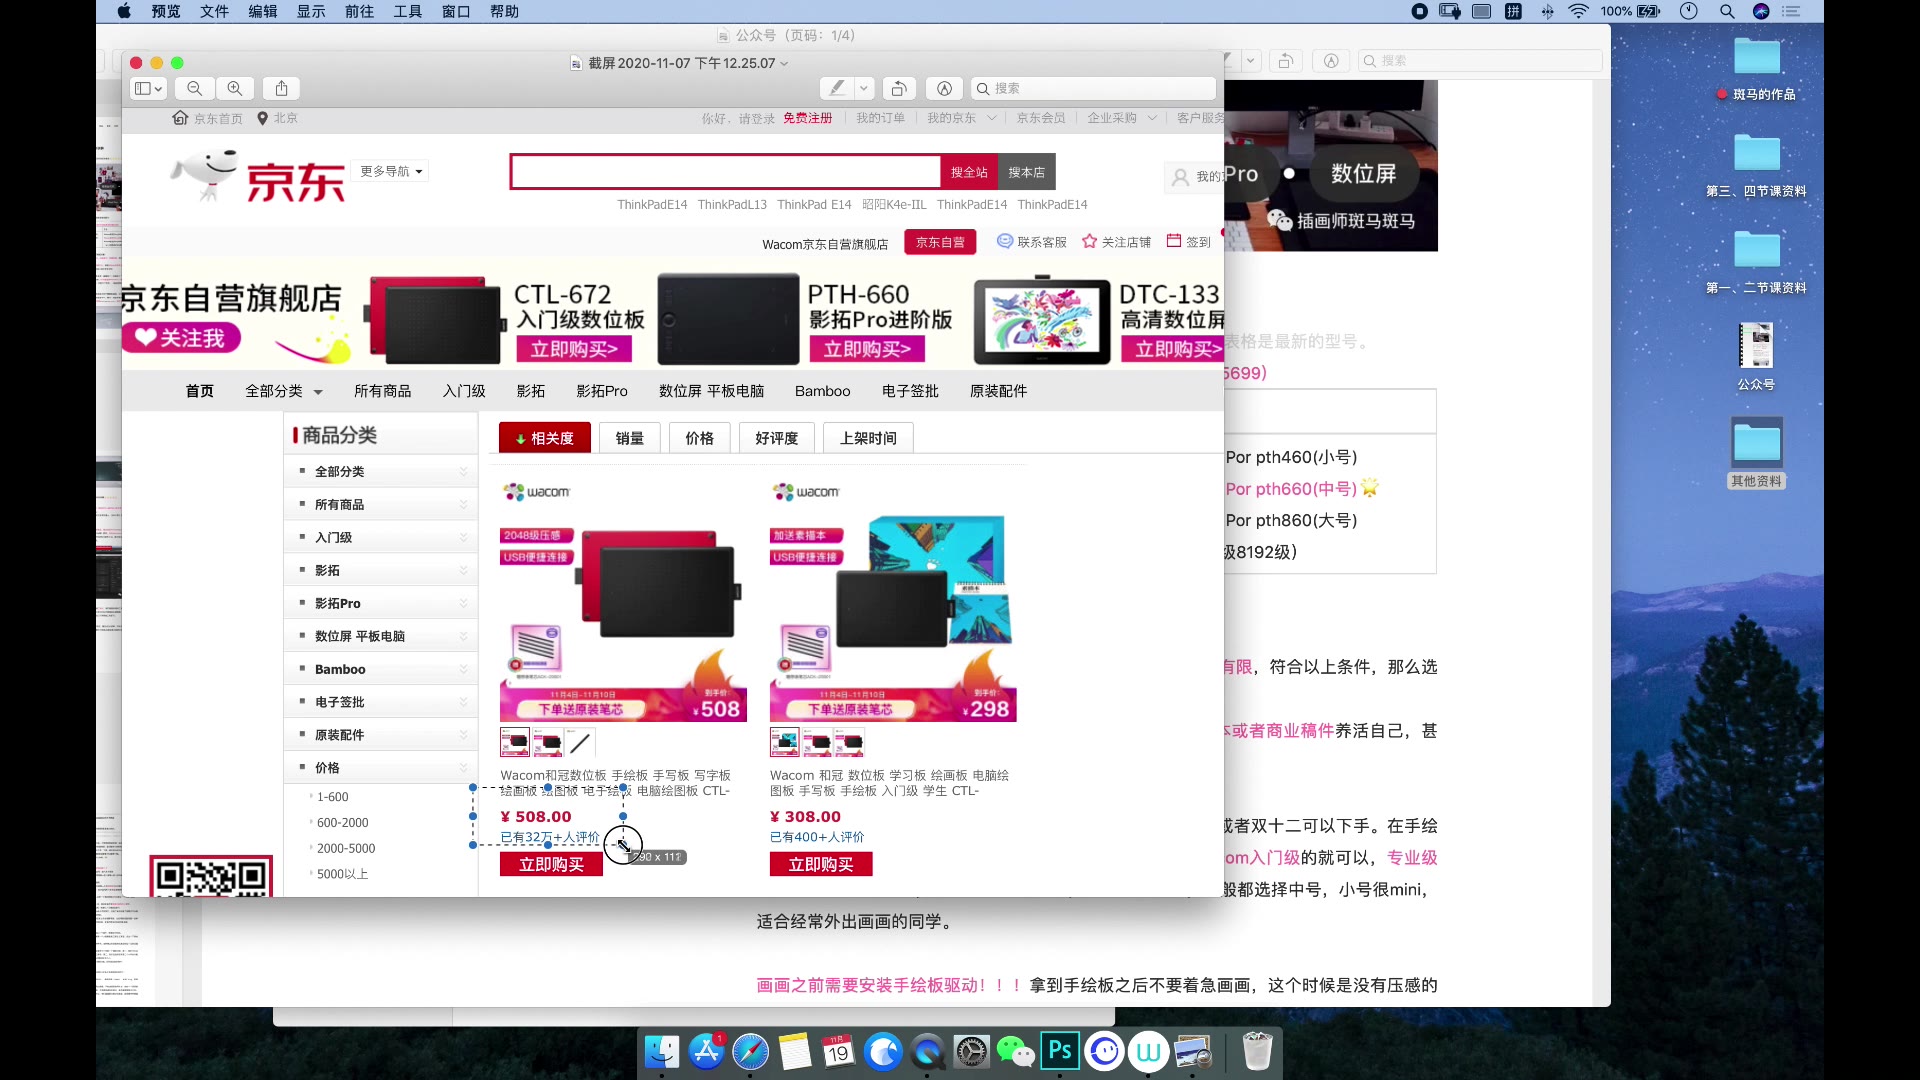The height and width of the screenshot is (1080, 1920).
Task: Click the markup toolbar icon in the 公众号 window
Action: click(1331, 61)
